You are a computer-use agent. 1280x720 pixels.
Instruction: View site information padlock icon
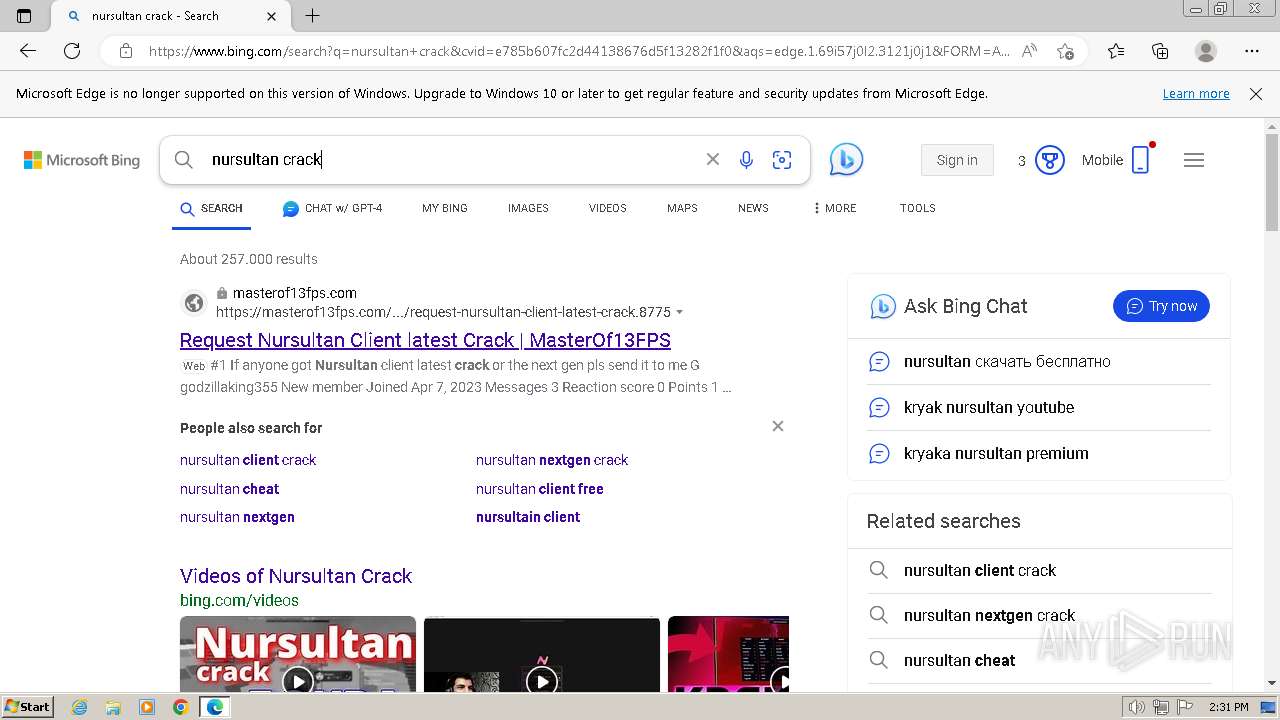126,51
